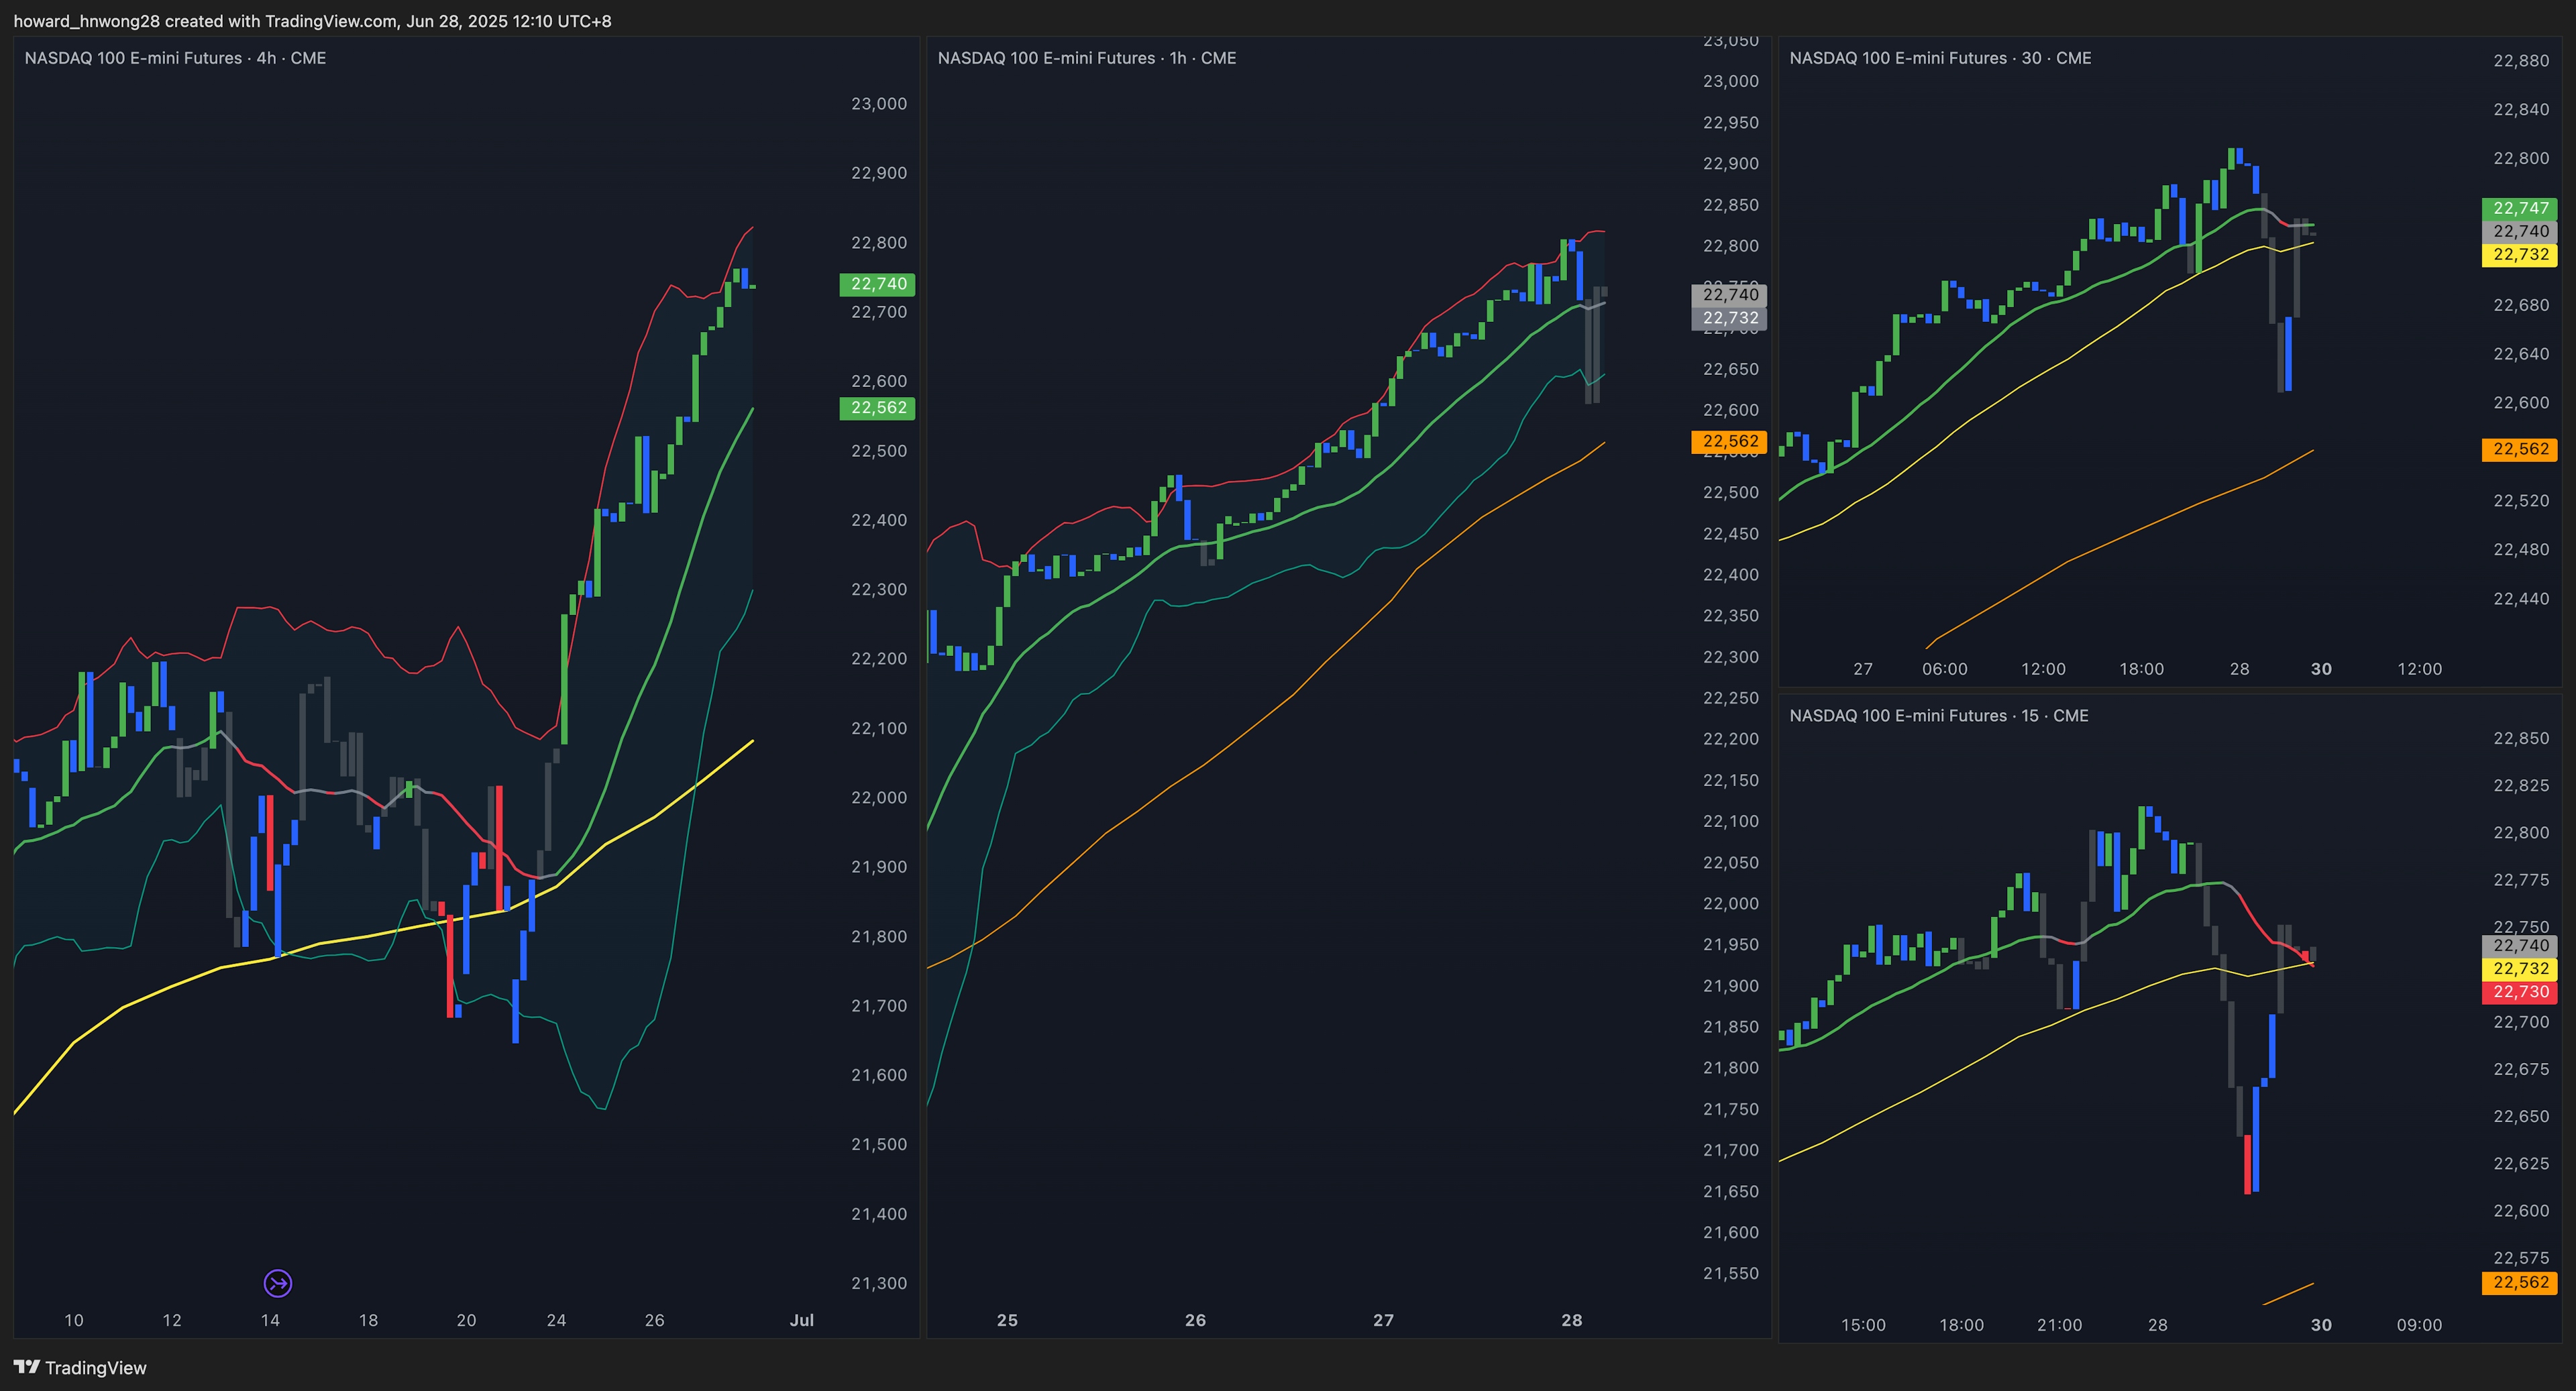Click the '27' date label on the 1h chart

[x=1383, y=1320]
